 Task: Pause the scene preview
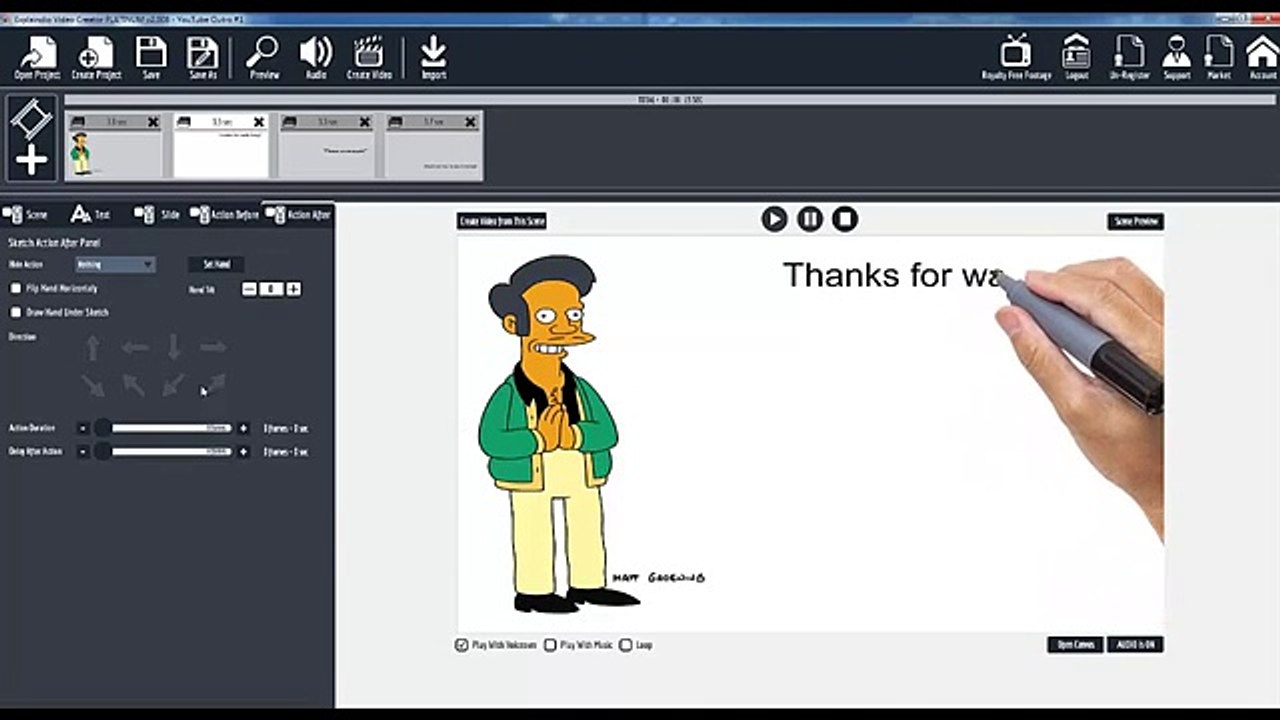click(x=810, y=219)
